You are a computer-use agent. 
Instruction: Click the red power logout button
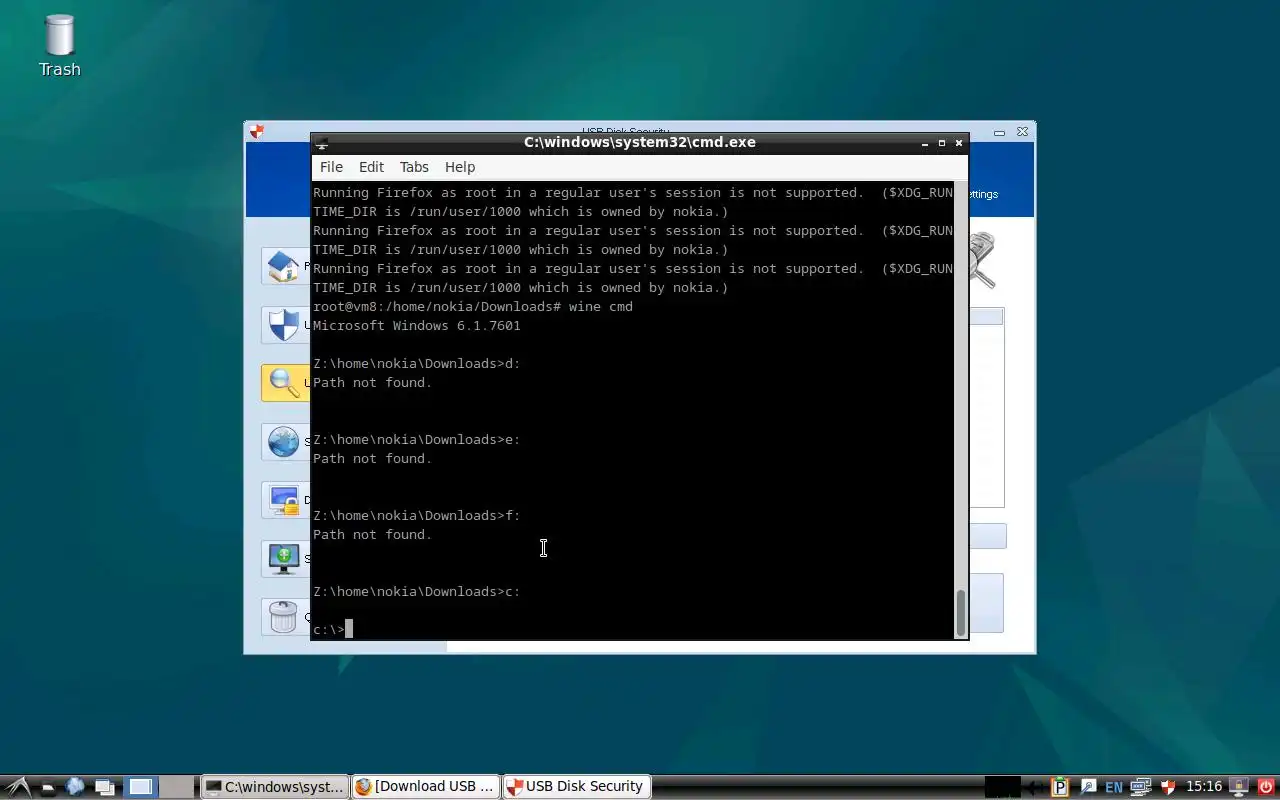tap(1265, 787)
